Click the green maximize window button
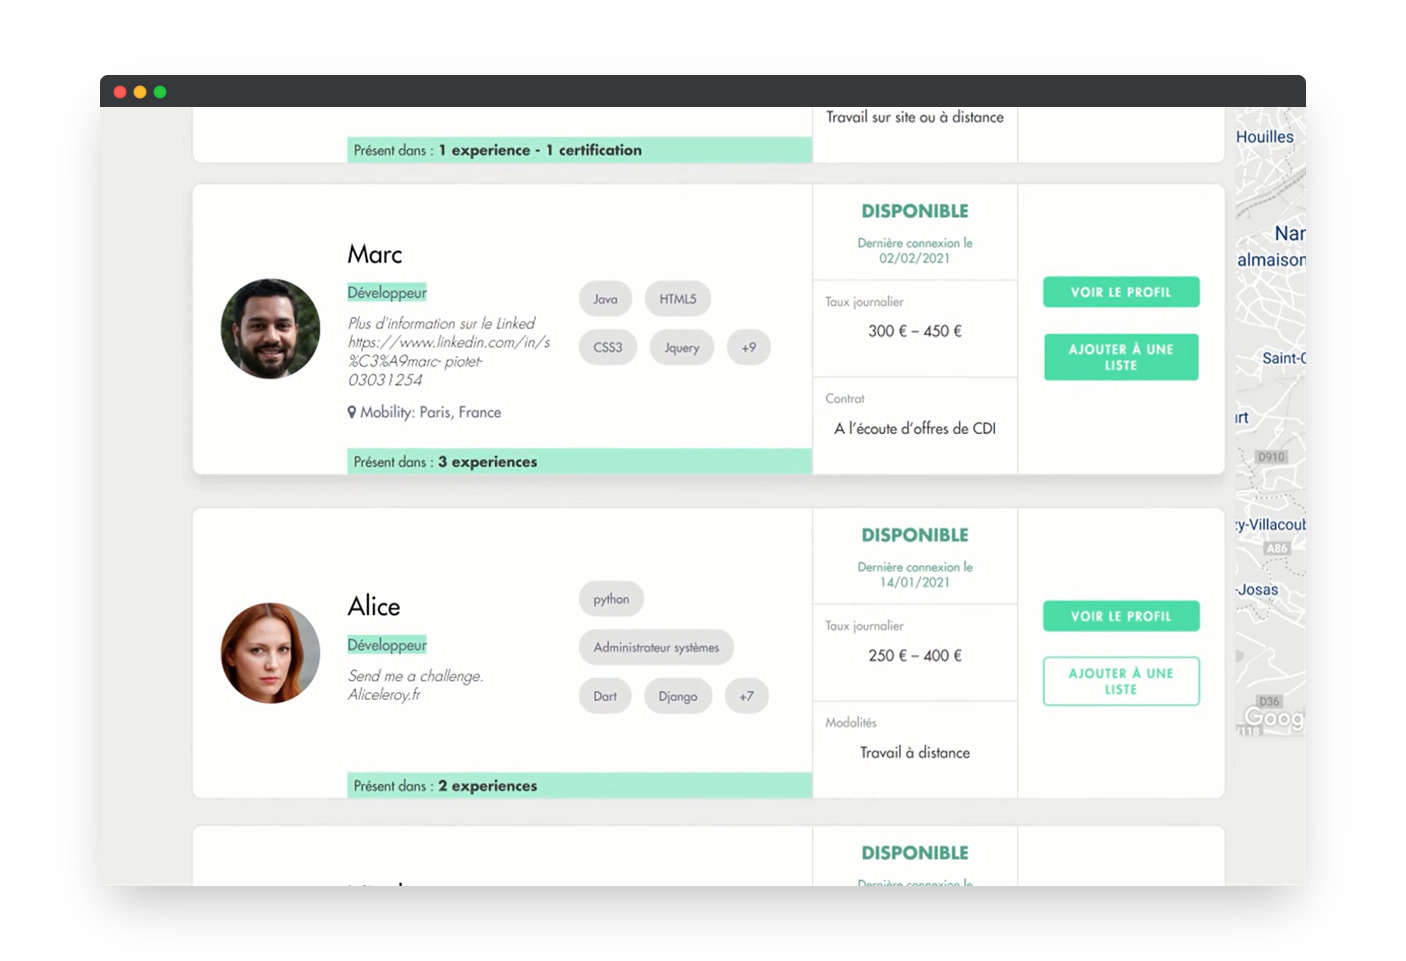 (x=160, y=92)
